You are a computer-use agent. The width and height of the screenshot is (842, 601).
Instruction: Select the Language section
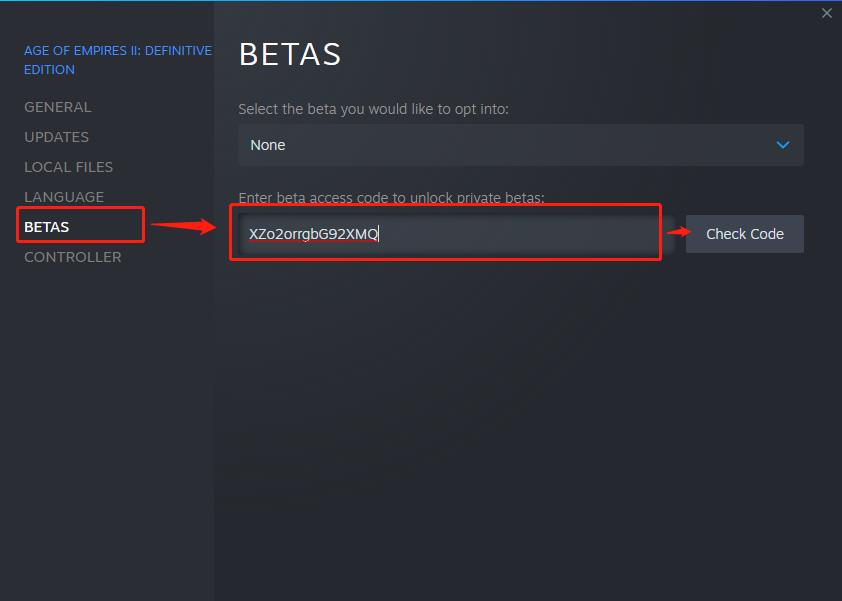(x=64, y=197)
